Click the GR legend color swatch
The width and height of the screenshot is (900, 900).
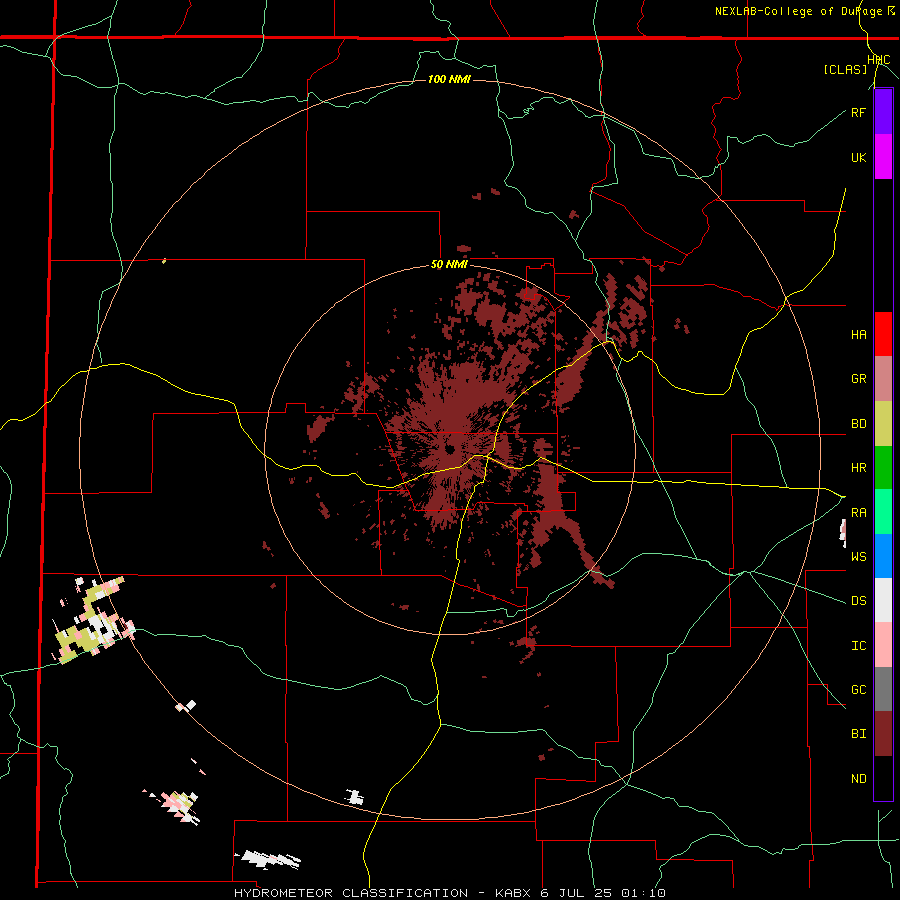click(x=883, y=379)
